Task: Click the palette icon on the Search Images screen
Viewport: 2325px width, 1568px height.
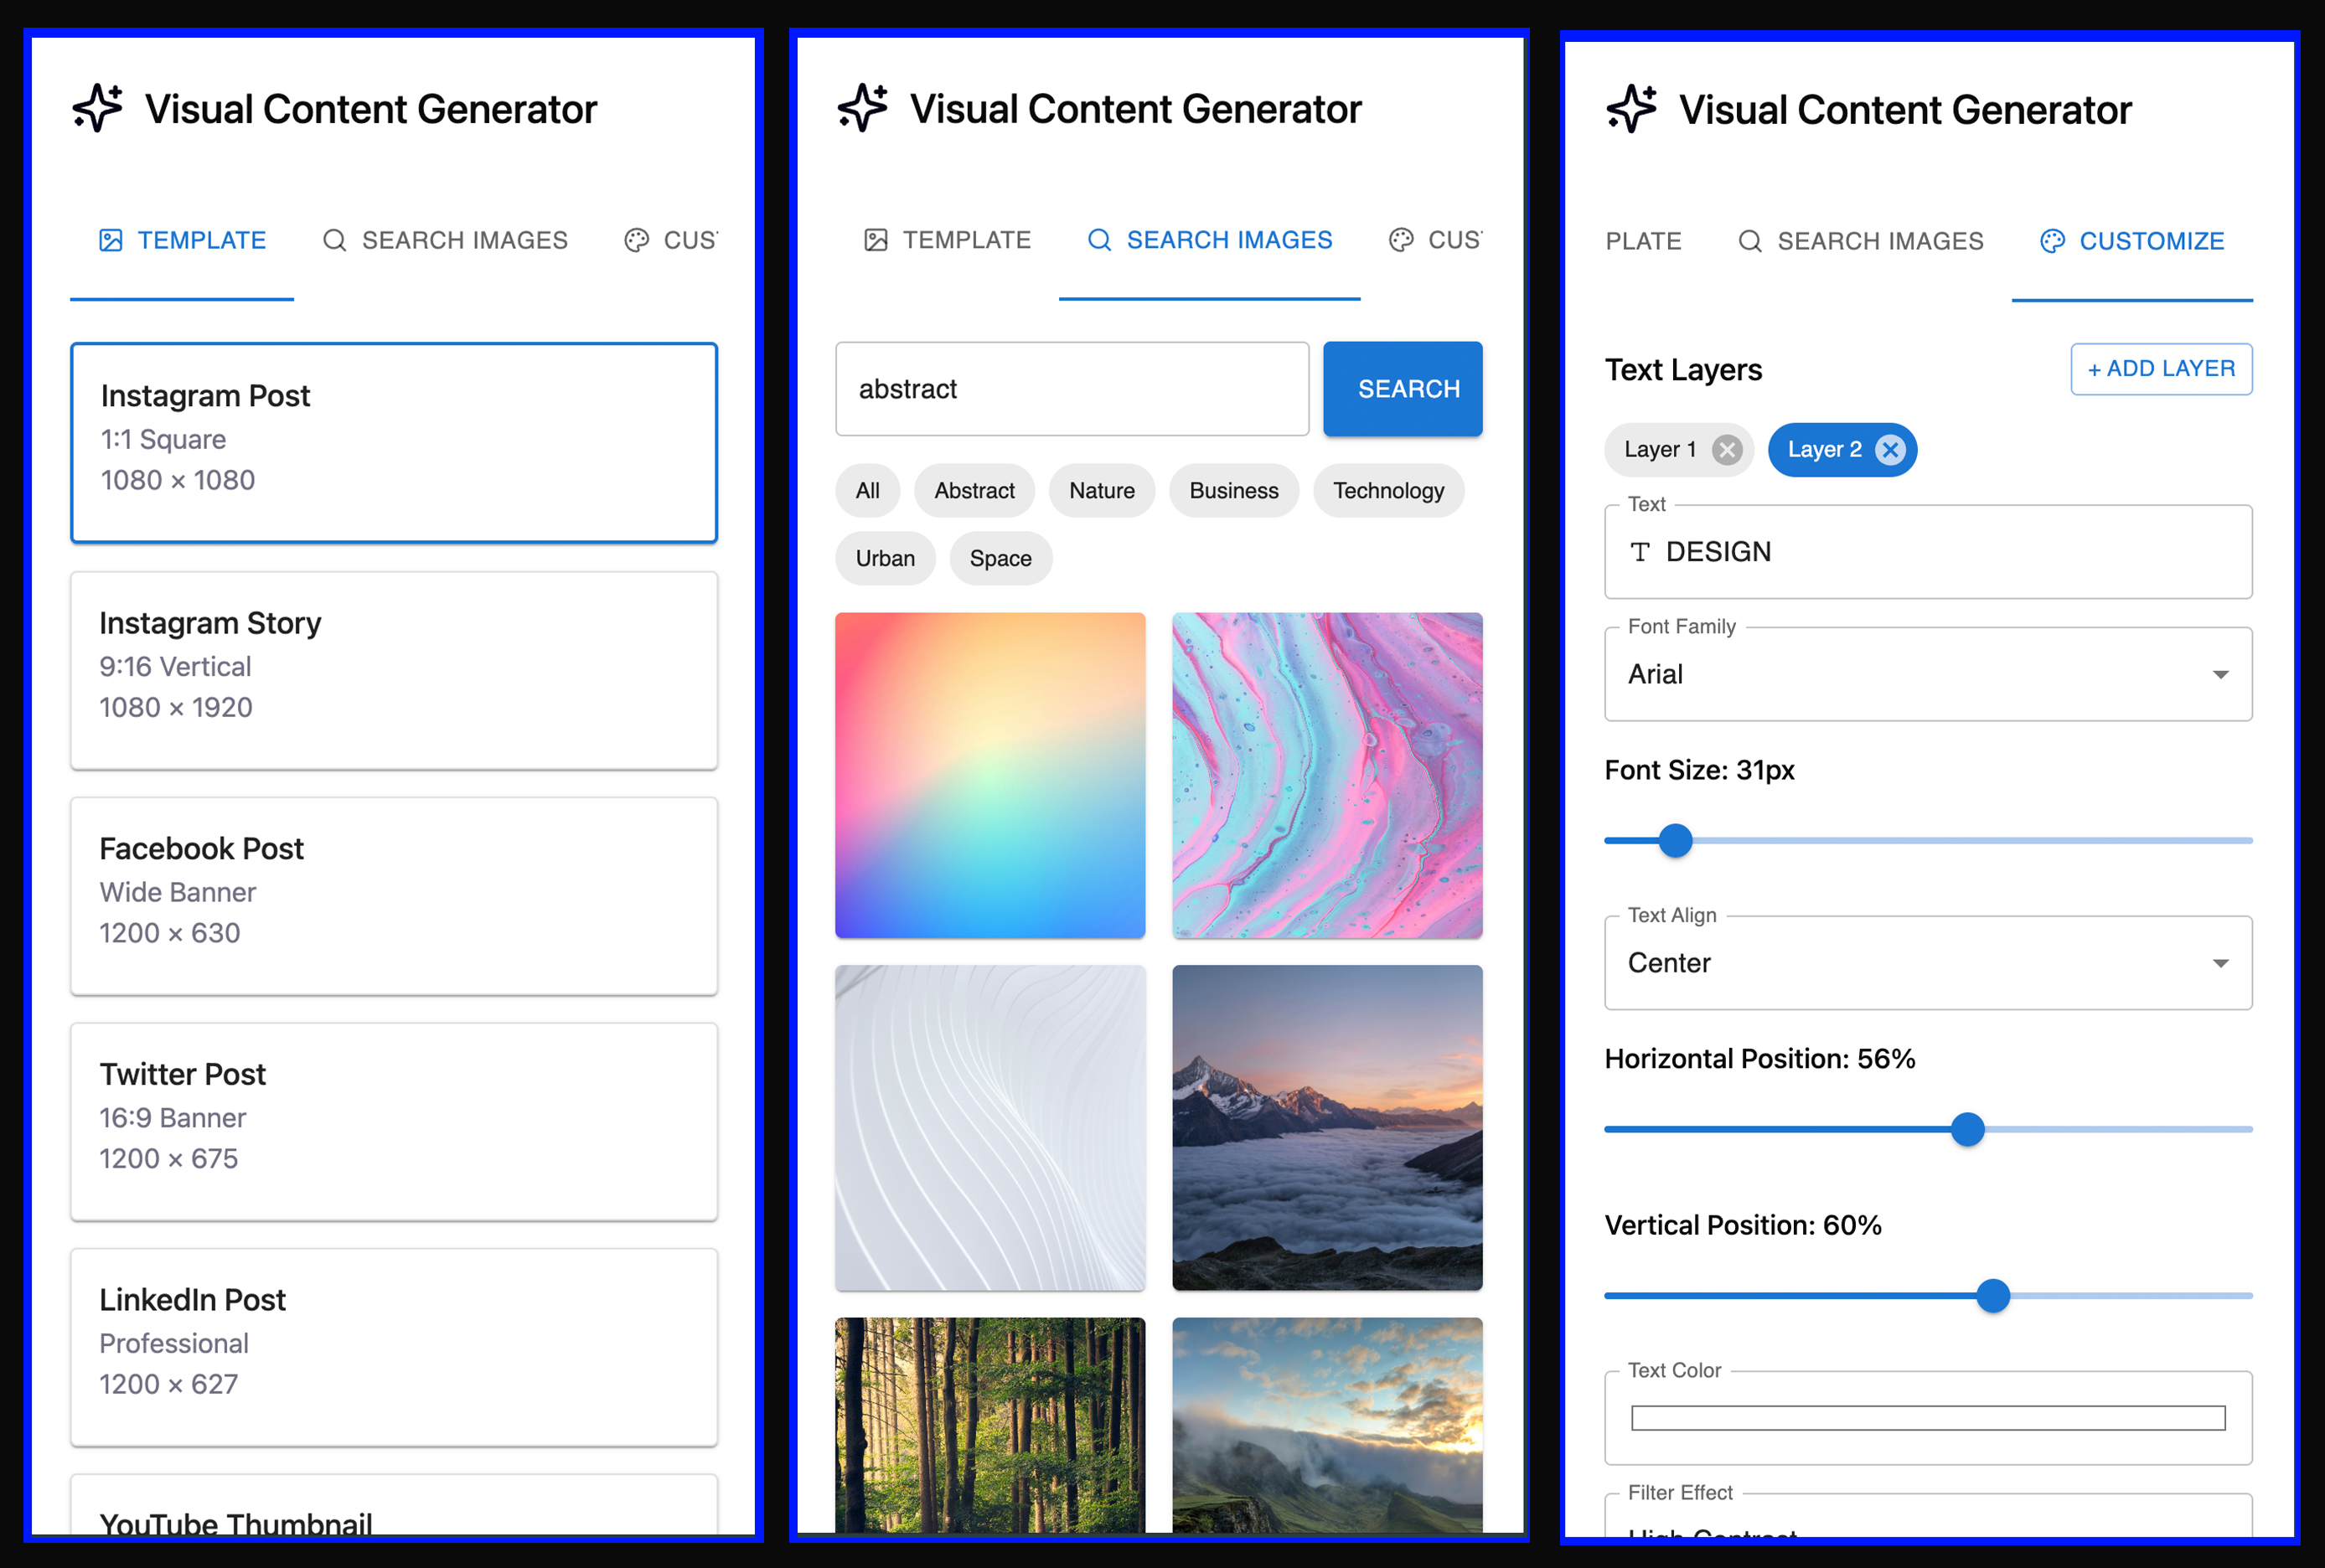Action: pos(1401,240)
